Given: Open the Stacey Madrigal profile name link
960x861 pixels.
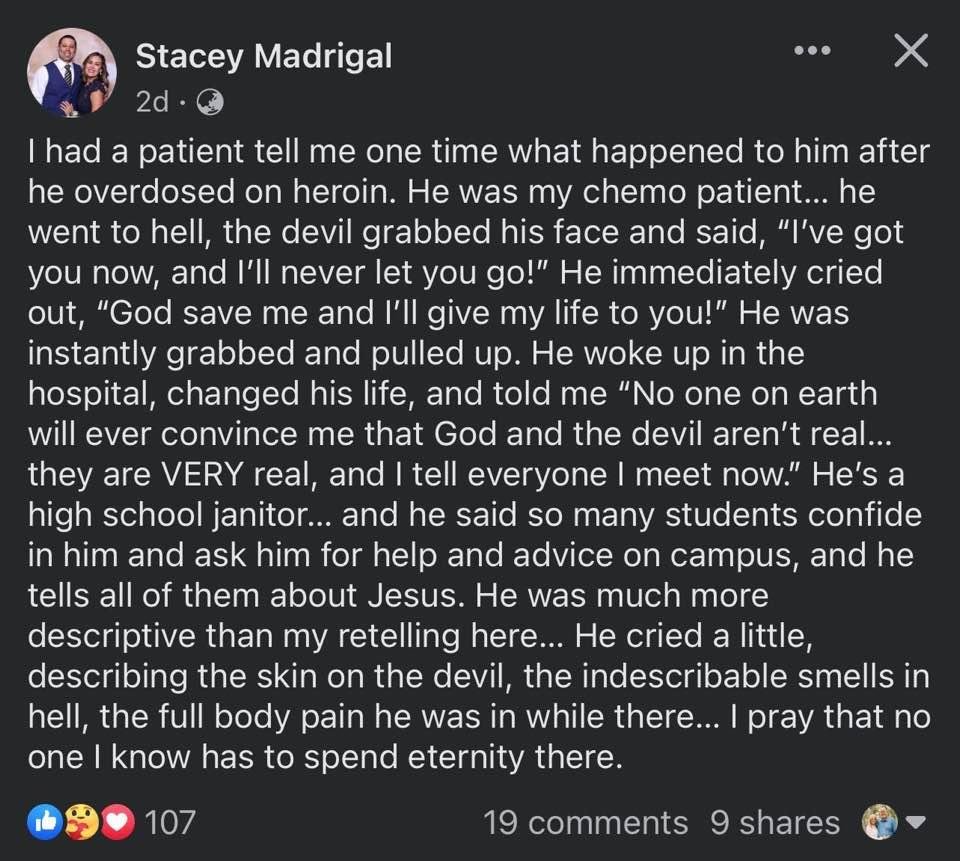Looking at the screenshot, I should point(264,56).
